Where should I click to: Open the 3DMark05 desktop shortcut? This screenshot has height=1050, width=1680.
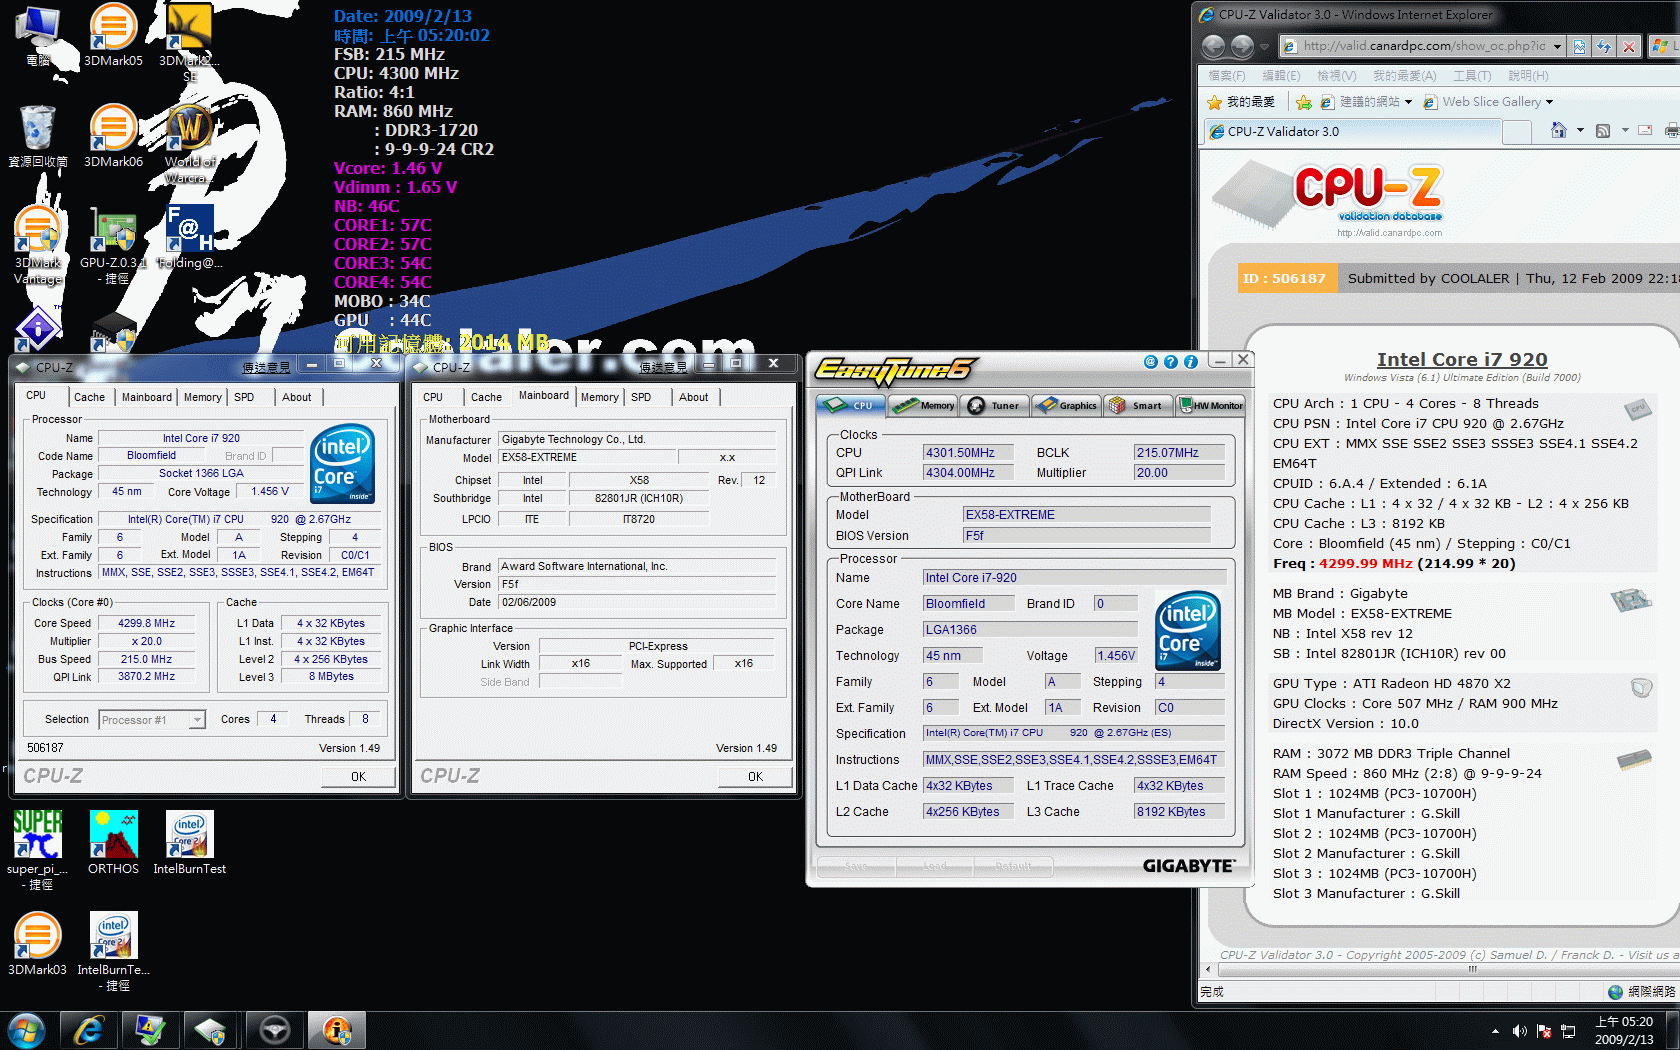point(113,35)
